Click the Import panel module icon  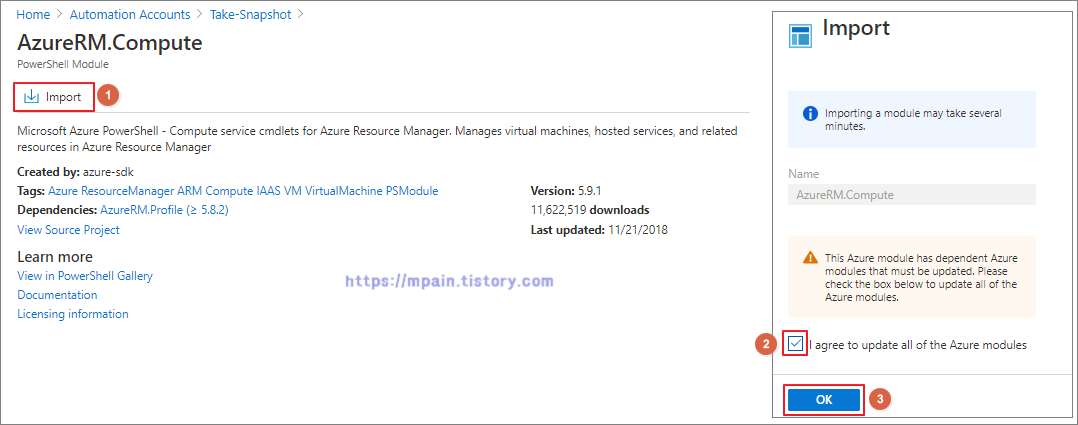click(801, 36)
